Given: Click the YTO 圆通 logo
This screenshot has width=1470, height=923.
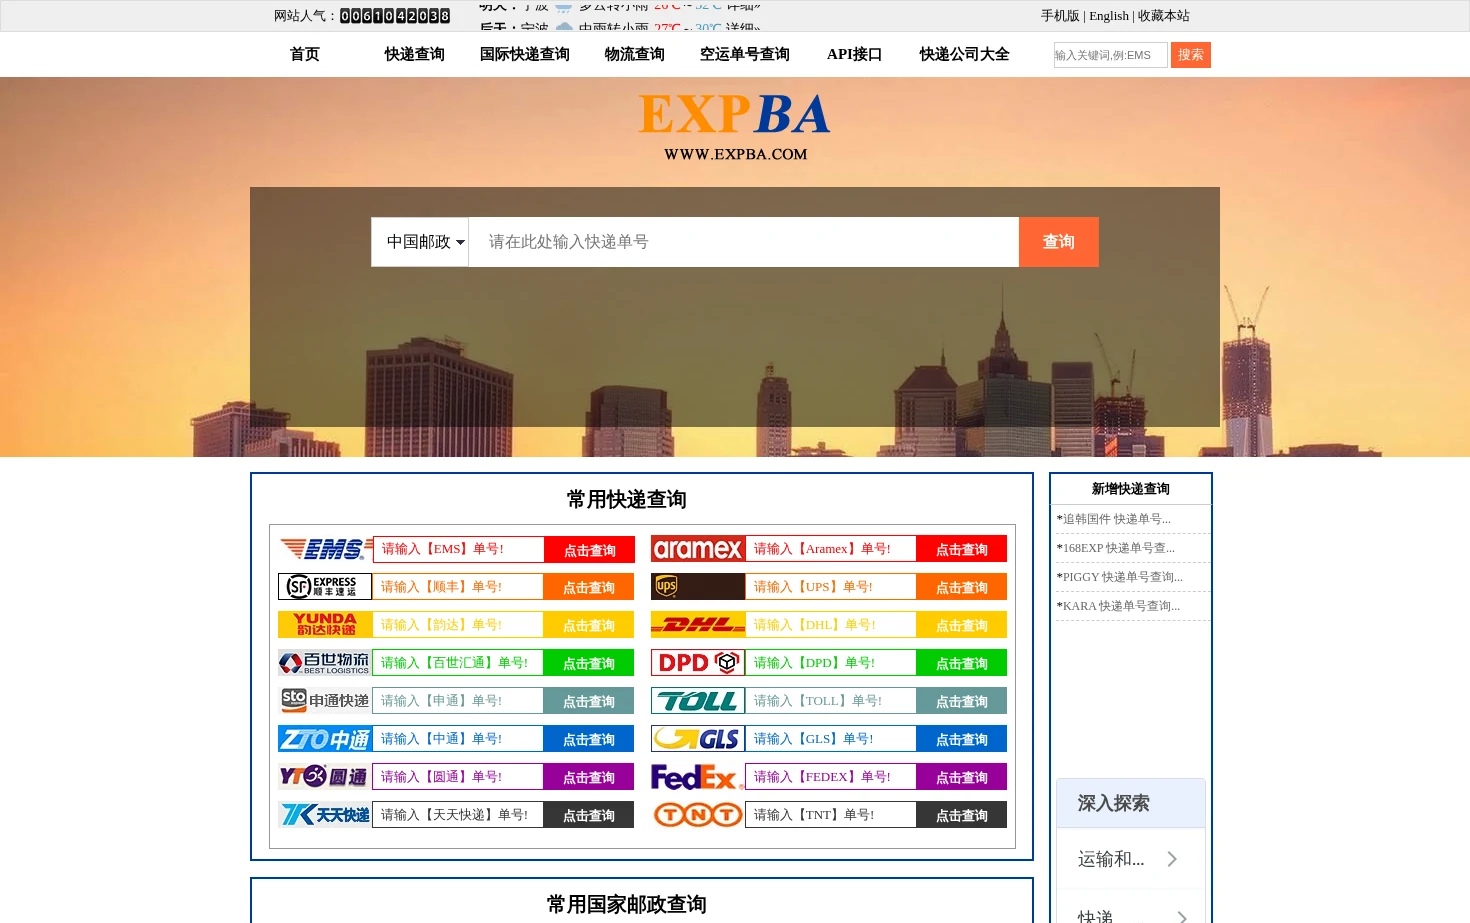Looking at the screenshot, I should point(325,777).
